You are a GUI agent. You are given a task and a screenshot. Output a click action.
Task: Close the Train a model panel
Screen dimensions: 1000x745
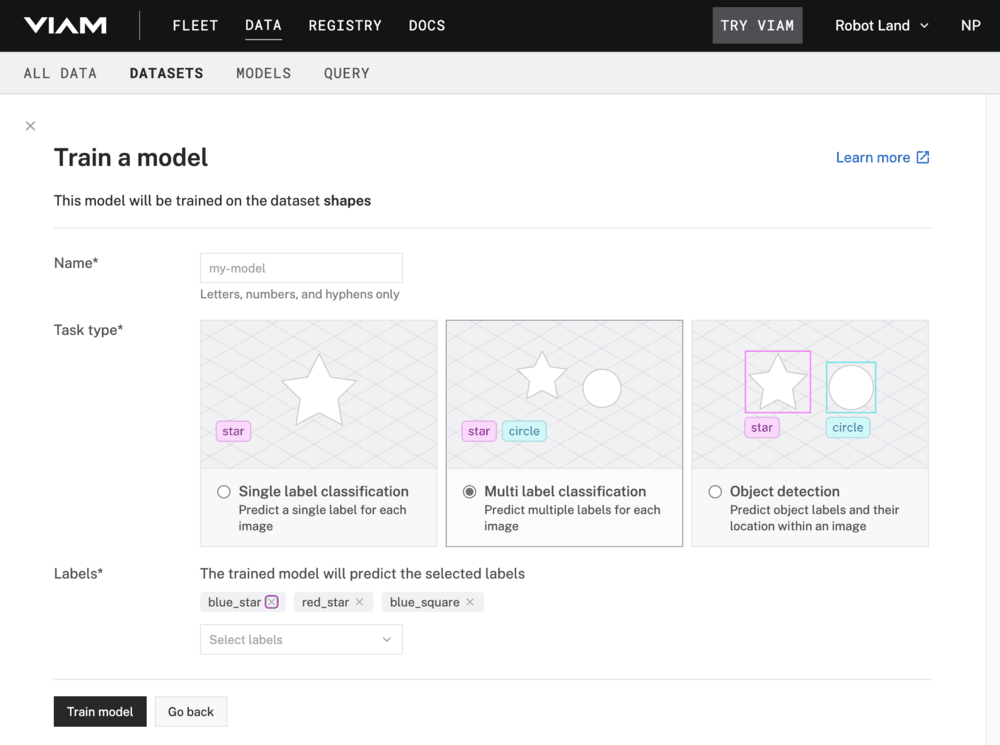pos(30,126)
